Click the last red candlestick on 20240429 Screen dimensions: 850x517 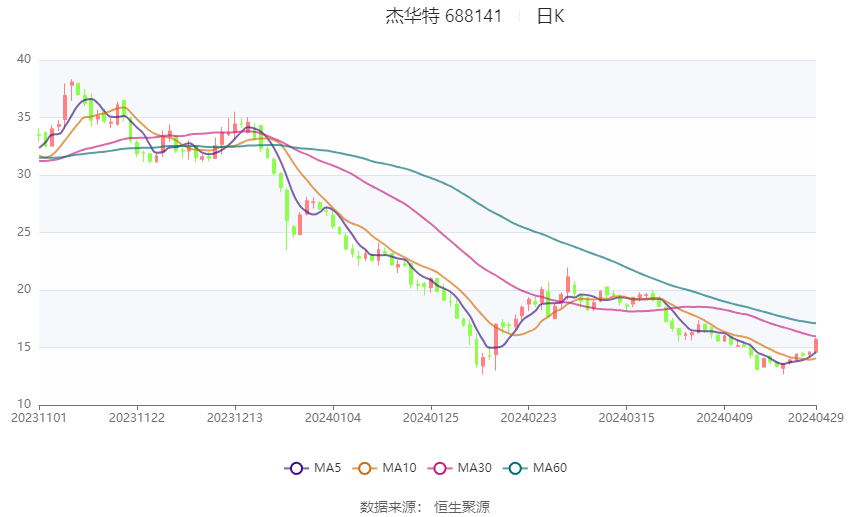pyautogui.click(x=815, y=345)
